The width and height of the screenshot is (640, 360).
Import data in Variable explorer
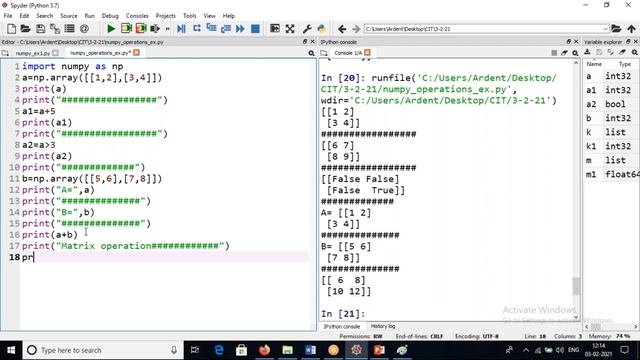pyautogui.click(x=587, y=52)
